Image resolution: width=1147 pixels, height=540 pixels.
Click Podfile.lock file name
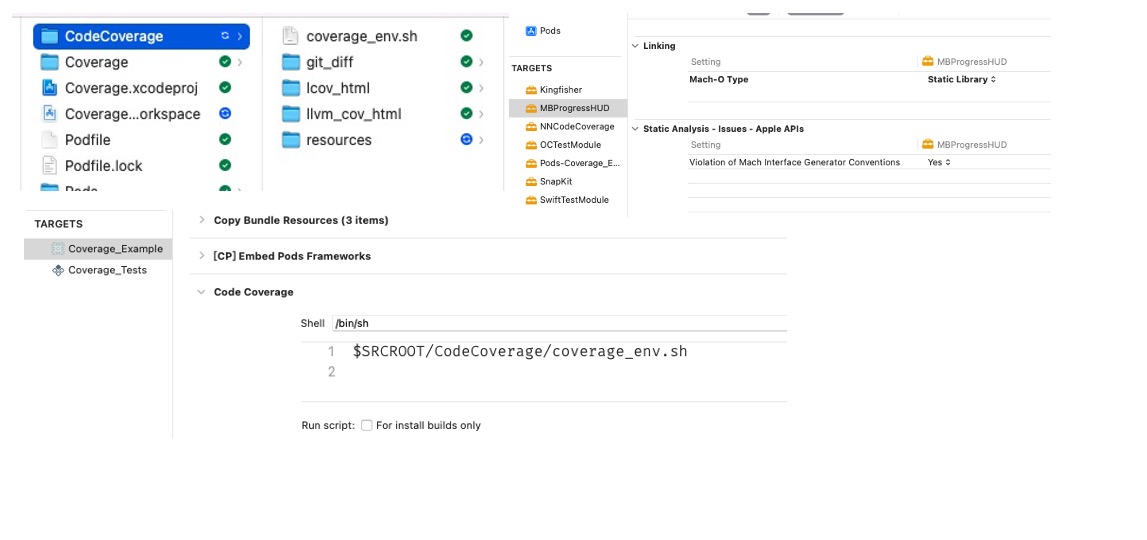point(103,166)
